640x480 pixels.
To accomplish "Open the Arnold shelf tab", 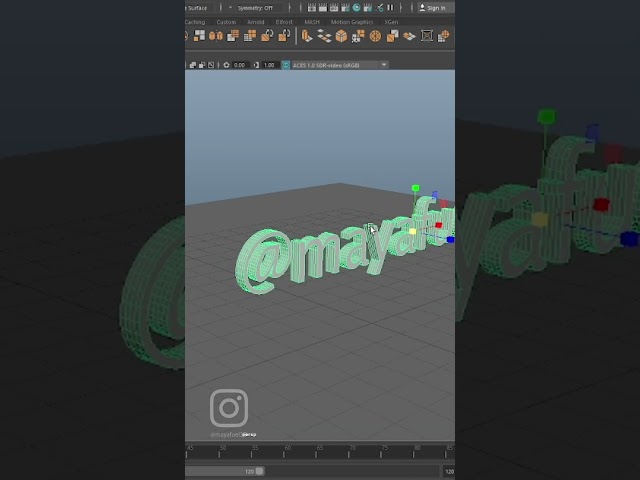I will (x=256, y=22).
